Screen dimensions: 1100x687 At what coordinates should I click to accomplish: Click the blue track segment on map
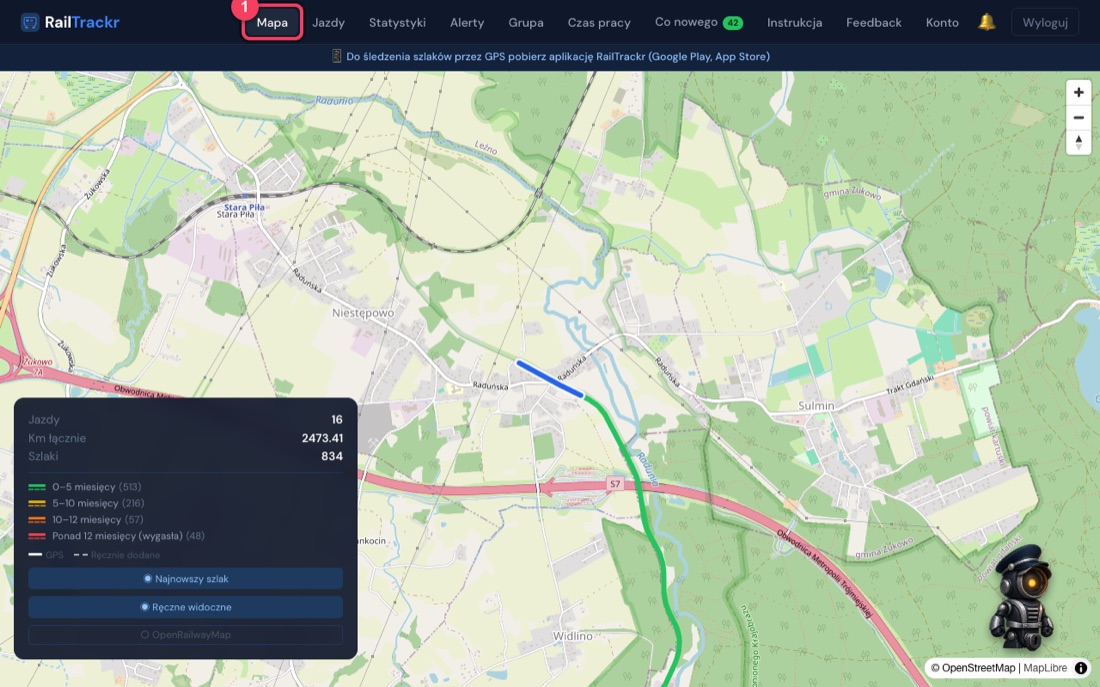point(550,379)
